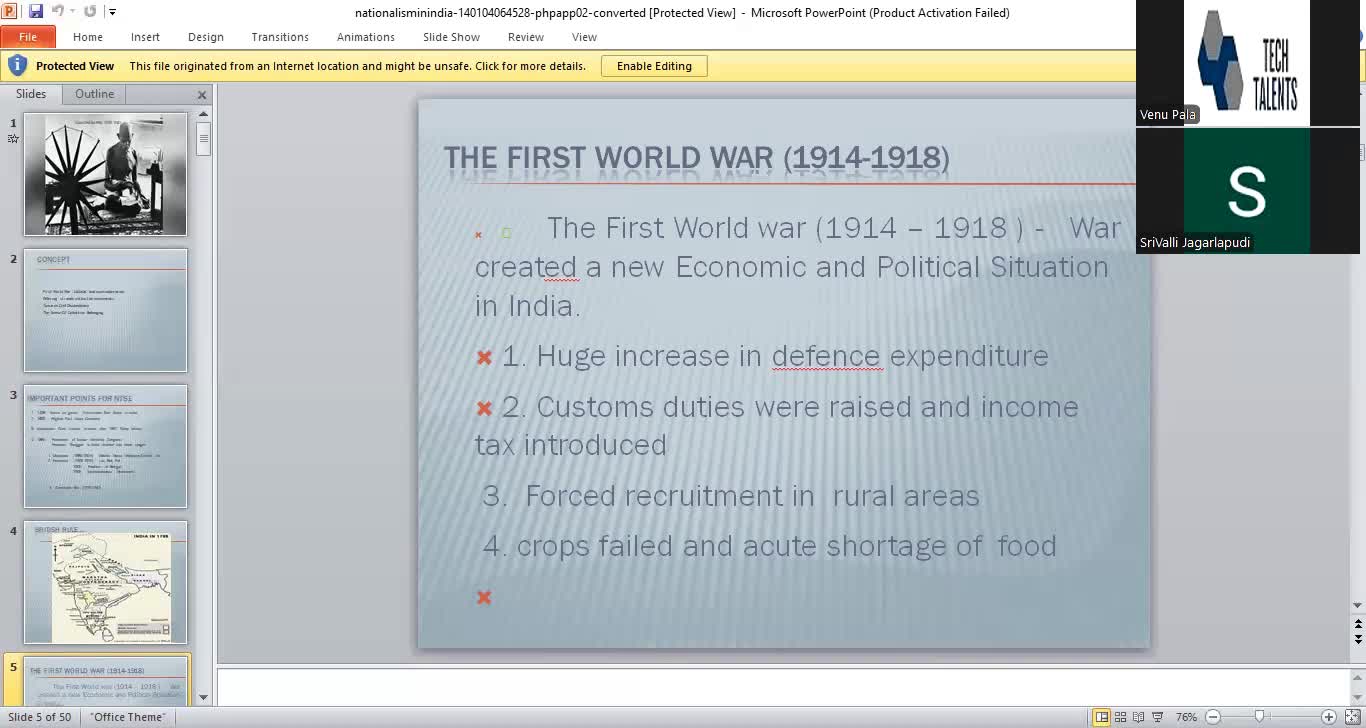This screenshot has width=1366, height=728.
Task: Open the View ribbon tab
Action: coord(584,37)
